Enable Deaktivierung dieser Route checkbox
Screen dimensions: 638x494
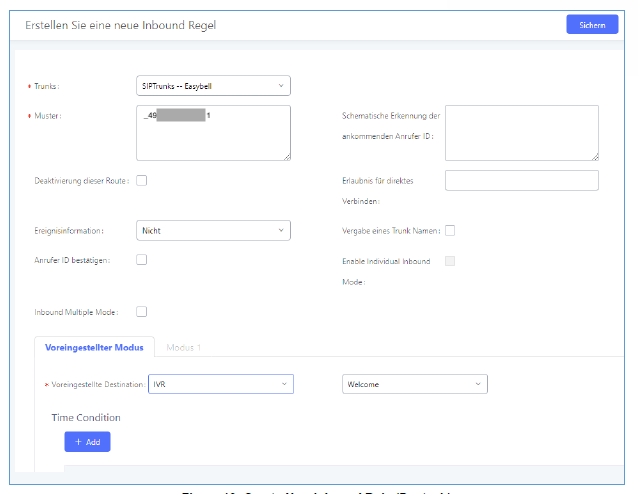[x=141, y=180]
